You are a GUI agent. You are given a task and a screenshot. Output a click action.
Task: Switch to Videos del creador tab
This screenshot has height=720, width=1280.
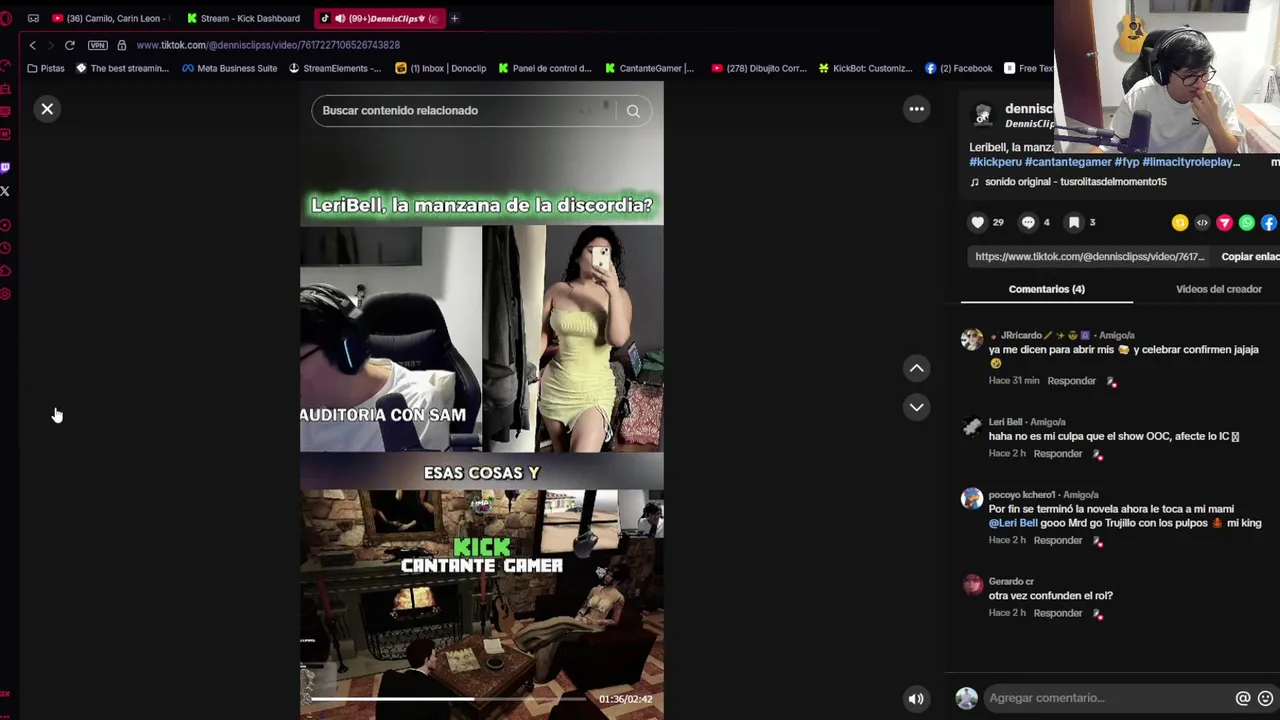pyautogui.click(x=1218, y=289)
